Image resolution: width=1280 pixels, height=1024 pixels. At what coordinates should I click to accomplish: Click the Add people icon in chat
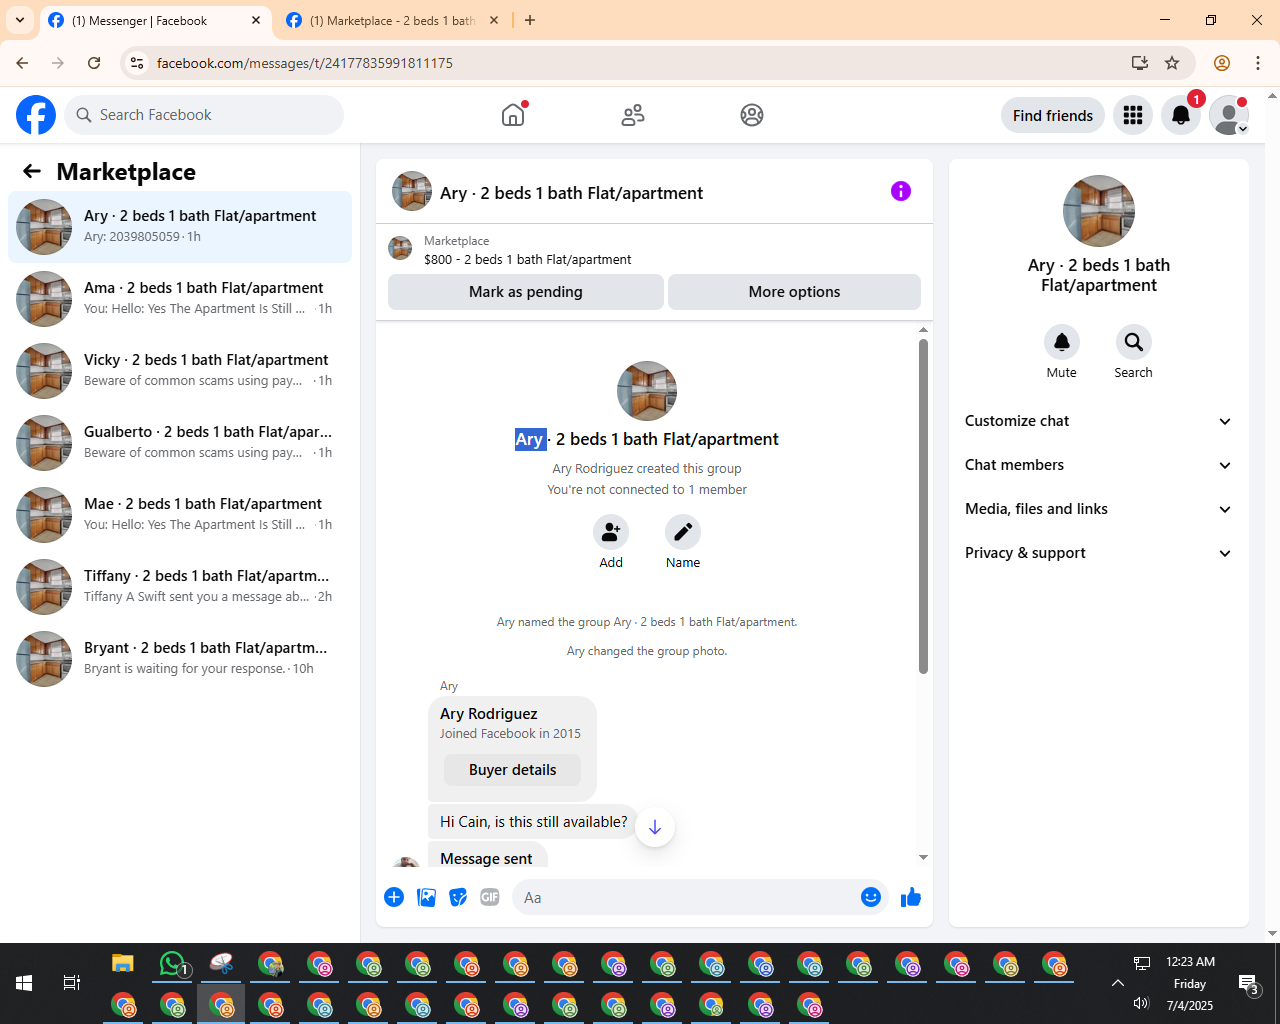click(611, 532)
